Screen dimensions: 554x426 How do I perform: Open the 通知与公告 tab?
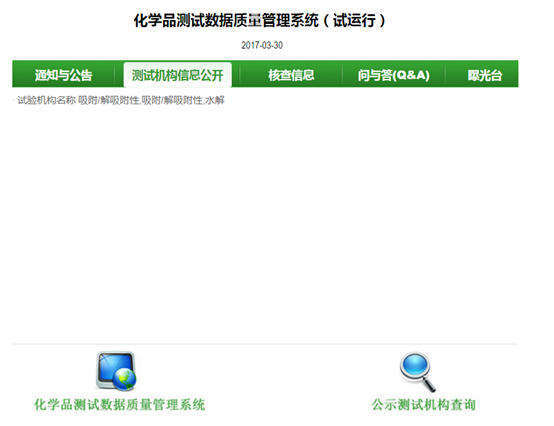pos(64,75)
